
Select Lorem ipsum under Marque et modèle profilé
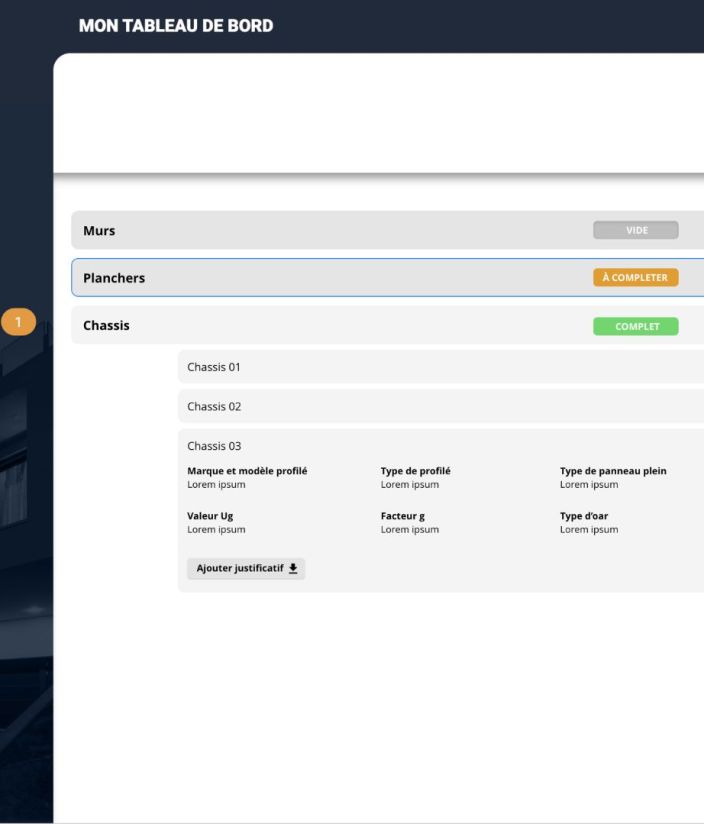coord(216,485)
